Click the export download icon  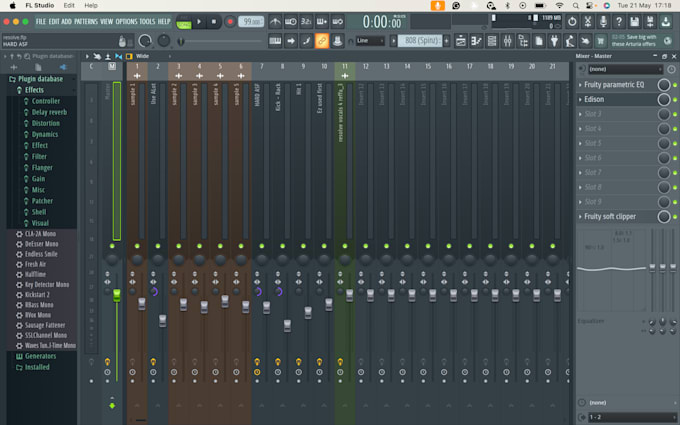tap(666, 21)
